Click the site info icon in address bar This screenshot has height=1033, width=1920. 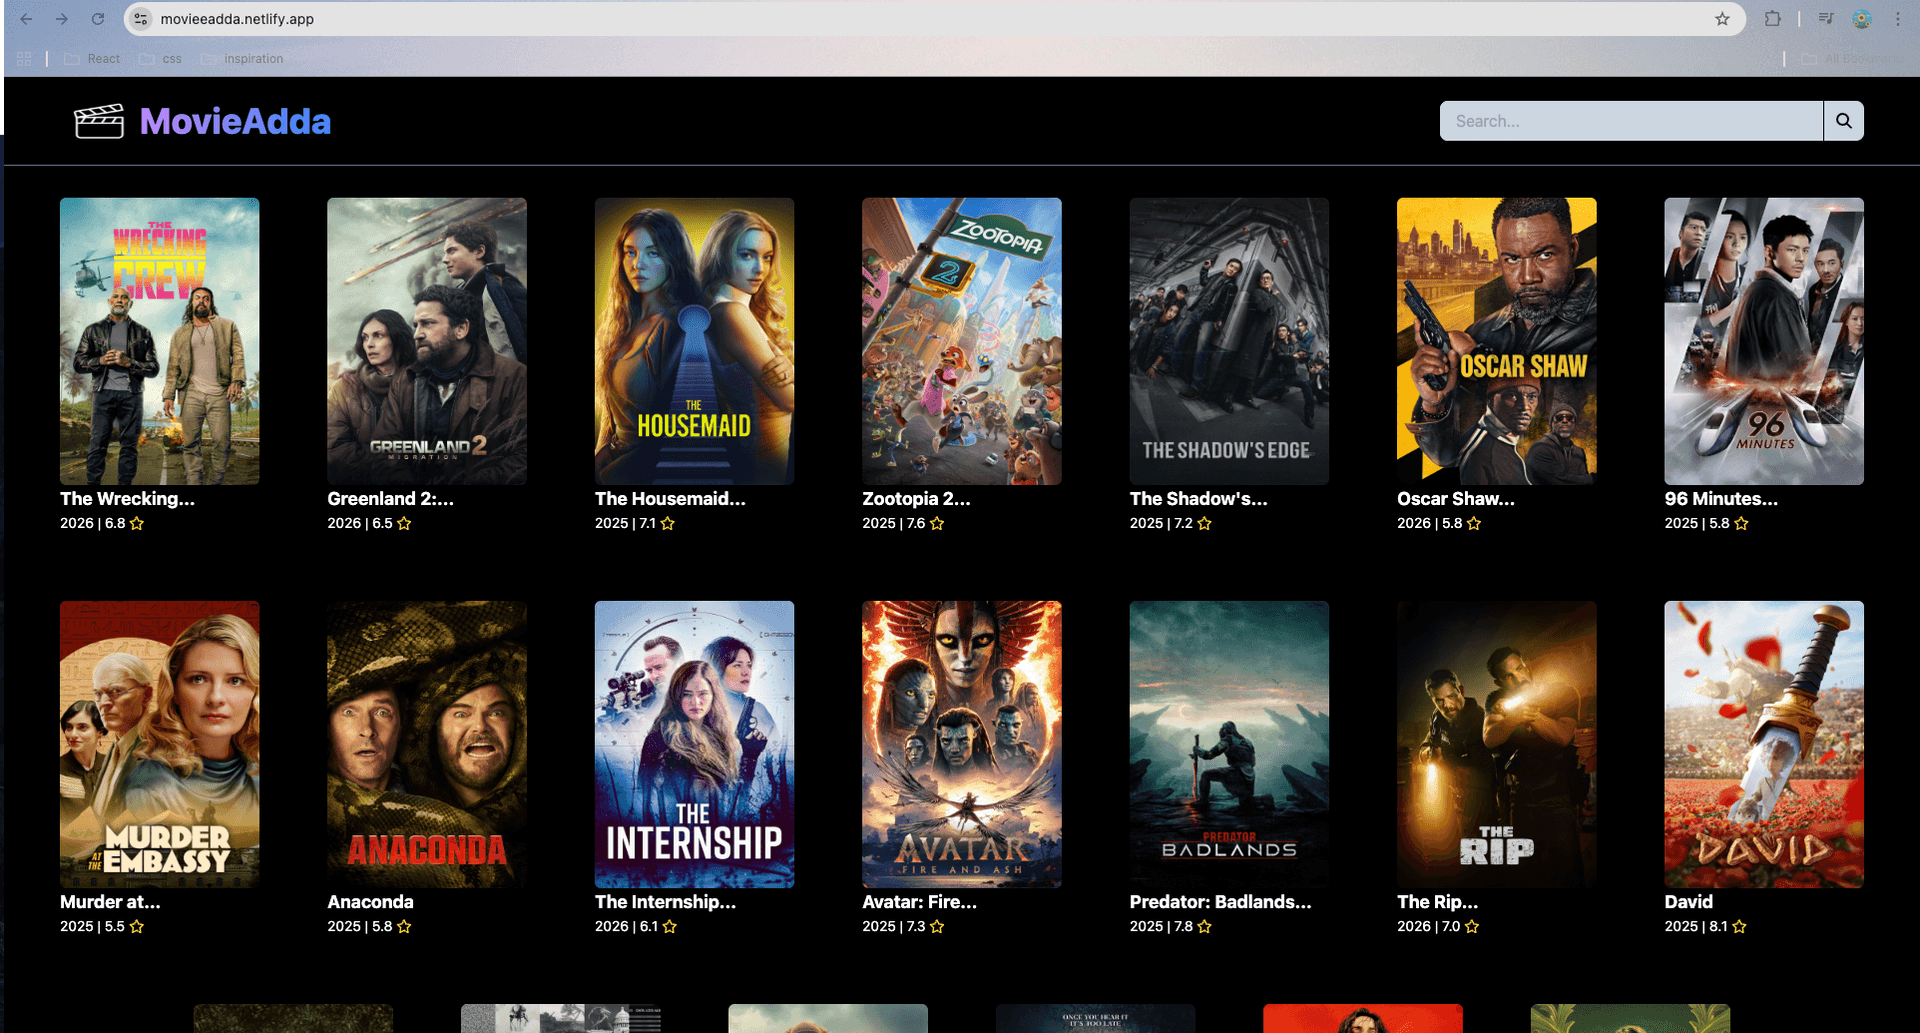(141, 19)
